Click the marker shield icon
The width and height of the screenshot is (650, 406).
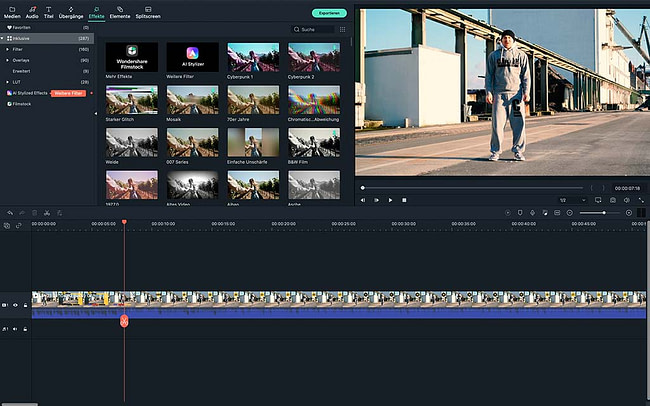pyautogui.click(x=520, y=213)
